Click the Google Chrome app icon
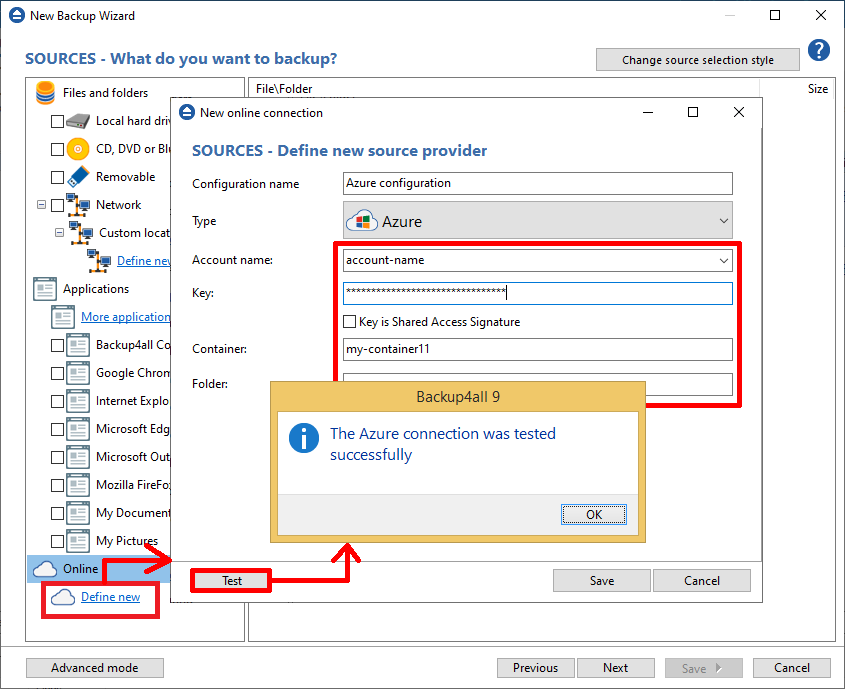845x689 pixels. coord(78,373)
